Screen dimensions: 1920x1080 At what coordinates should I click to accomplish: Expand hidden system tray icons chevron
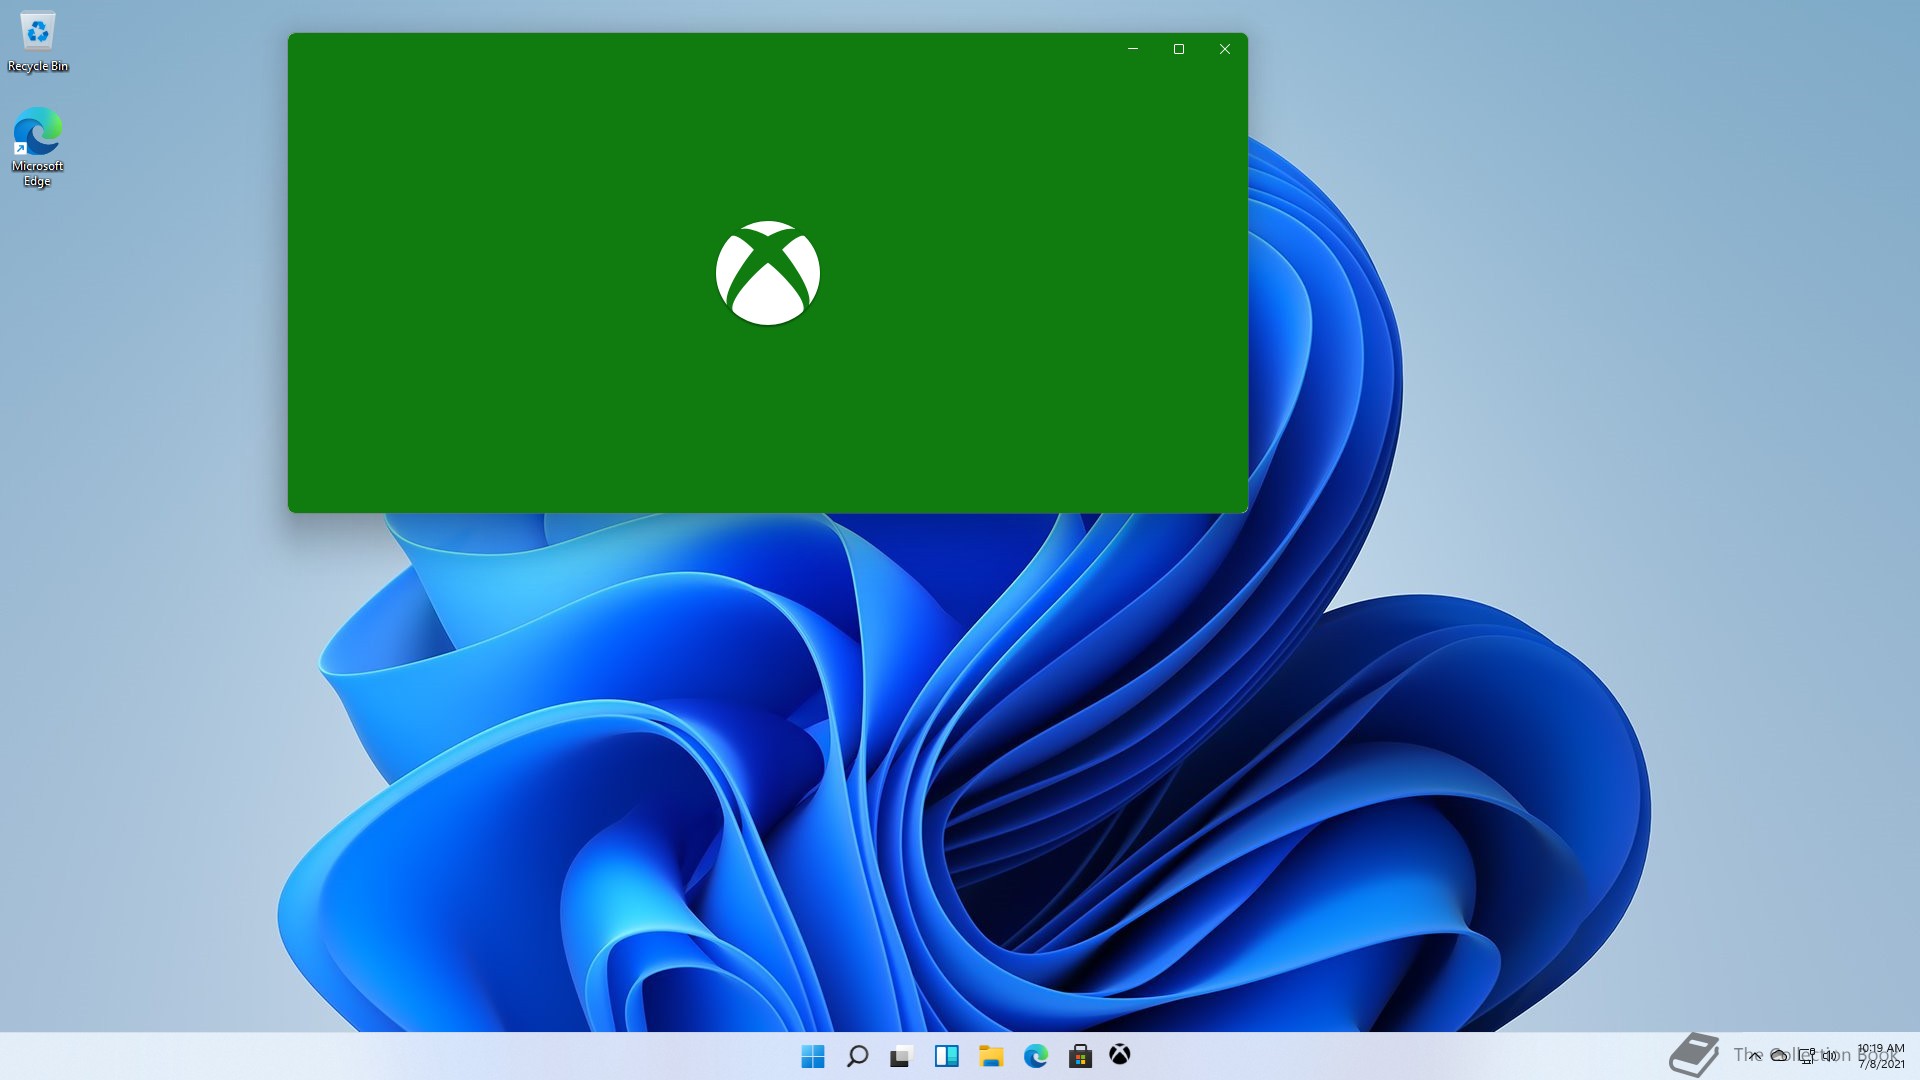[1755, 1056]
